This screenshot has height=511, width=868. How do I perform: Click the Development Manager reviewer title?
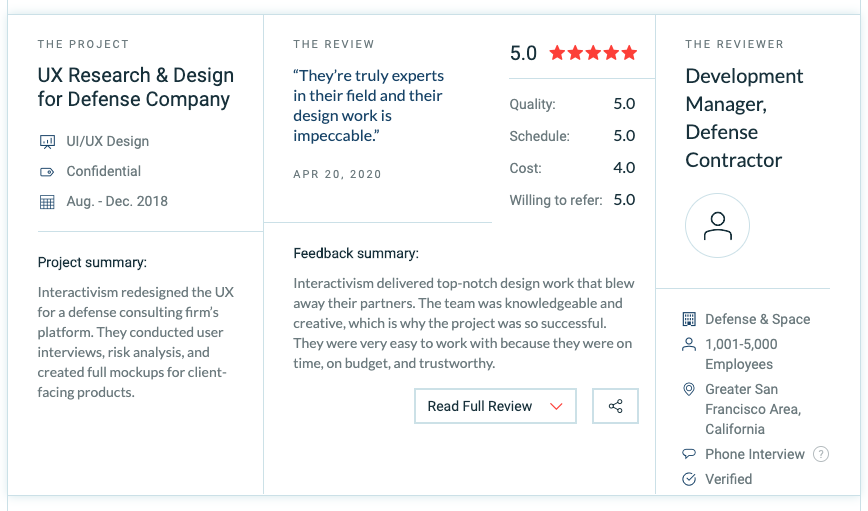744,118
